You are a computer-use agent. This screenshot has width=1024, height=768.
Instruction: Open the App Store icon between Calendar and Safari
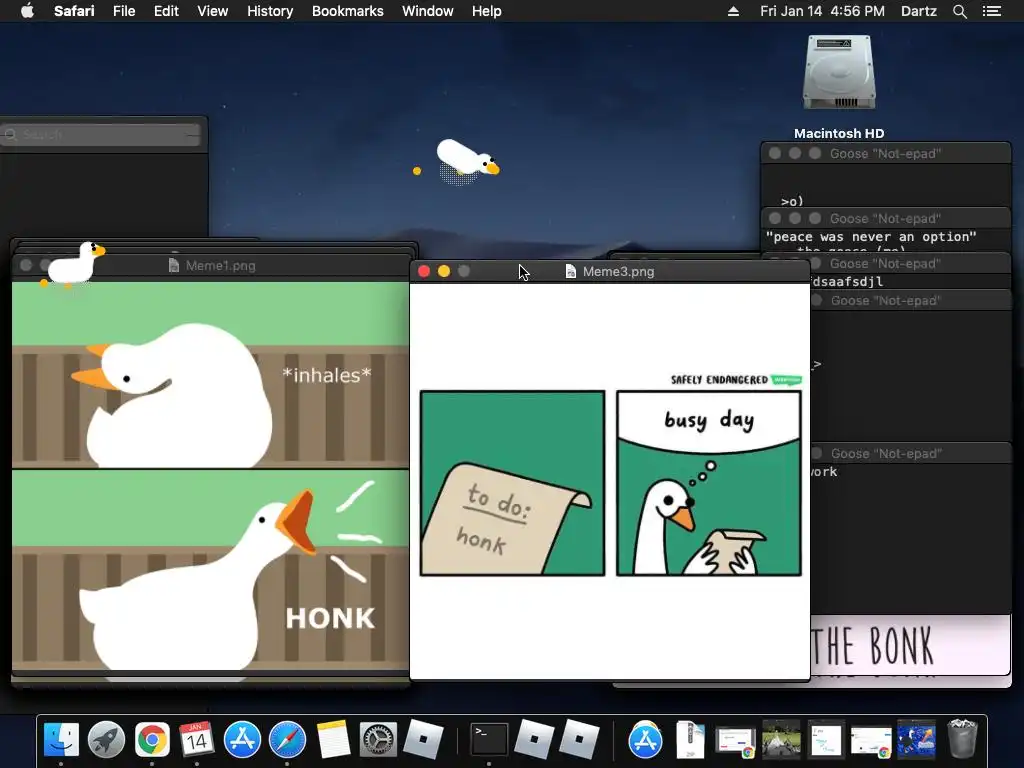(x=242, y=739)
